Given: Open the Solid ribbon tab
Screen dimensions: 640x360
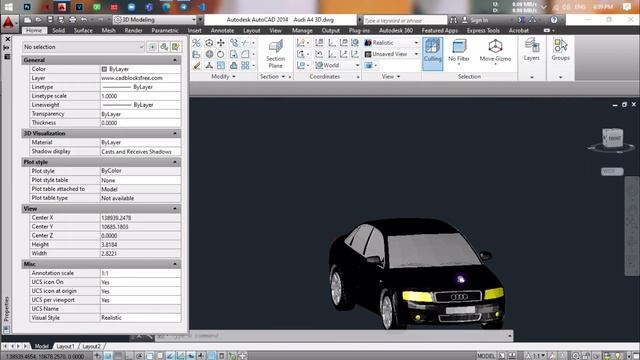Looking at the screenshot, I should click(58, 30).
